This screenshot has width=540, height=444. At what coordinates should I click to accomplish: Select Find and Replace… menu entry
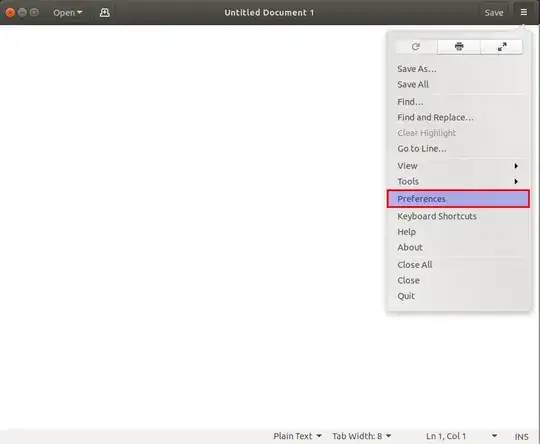pos(458,117)
